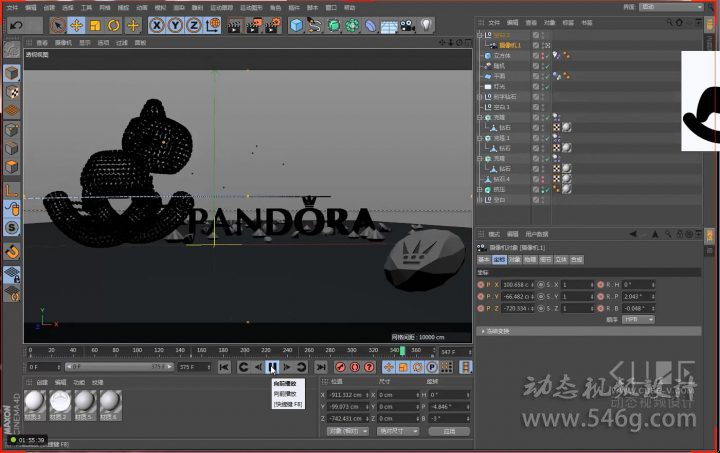720x453 pixels.
Task: Open the rotation order HPB dropdown
Action: click(638, 319)
